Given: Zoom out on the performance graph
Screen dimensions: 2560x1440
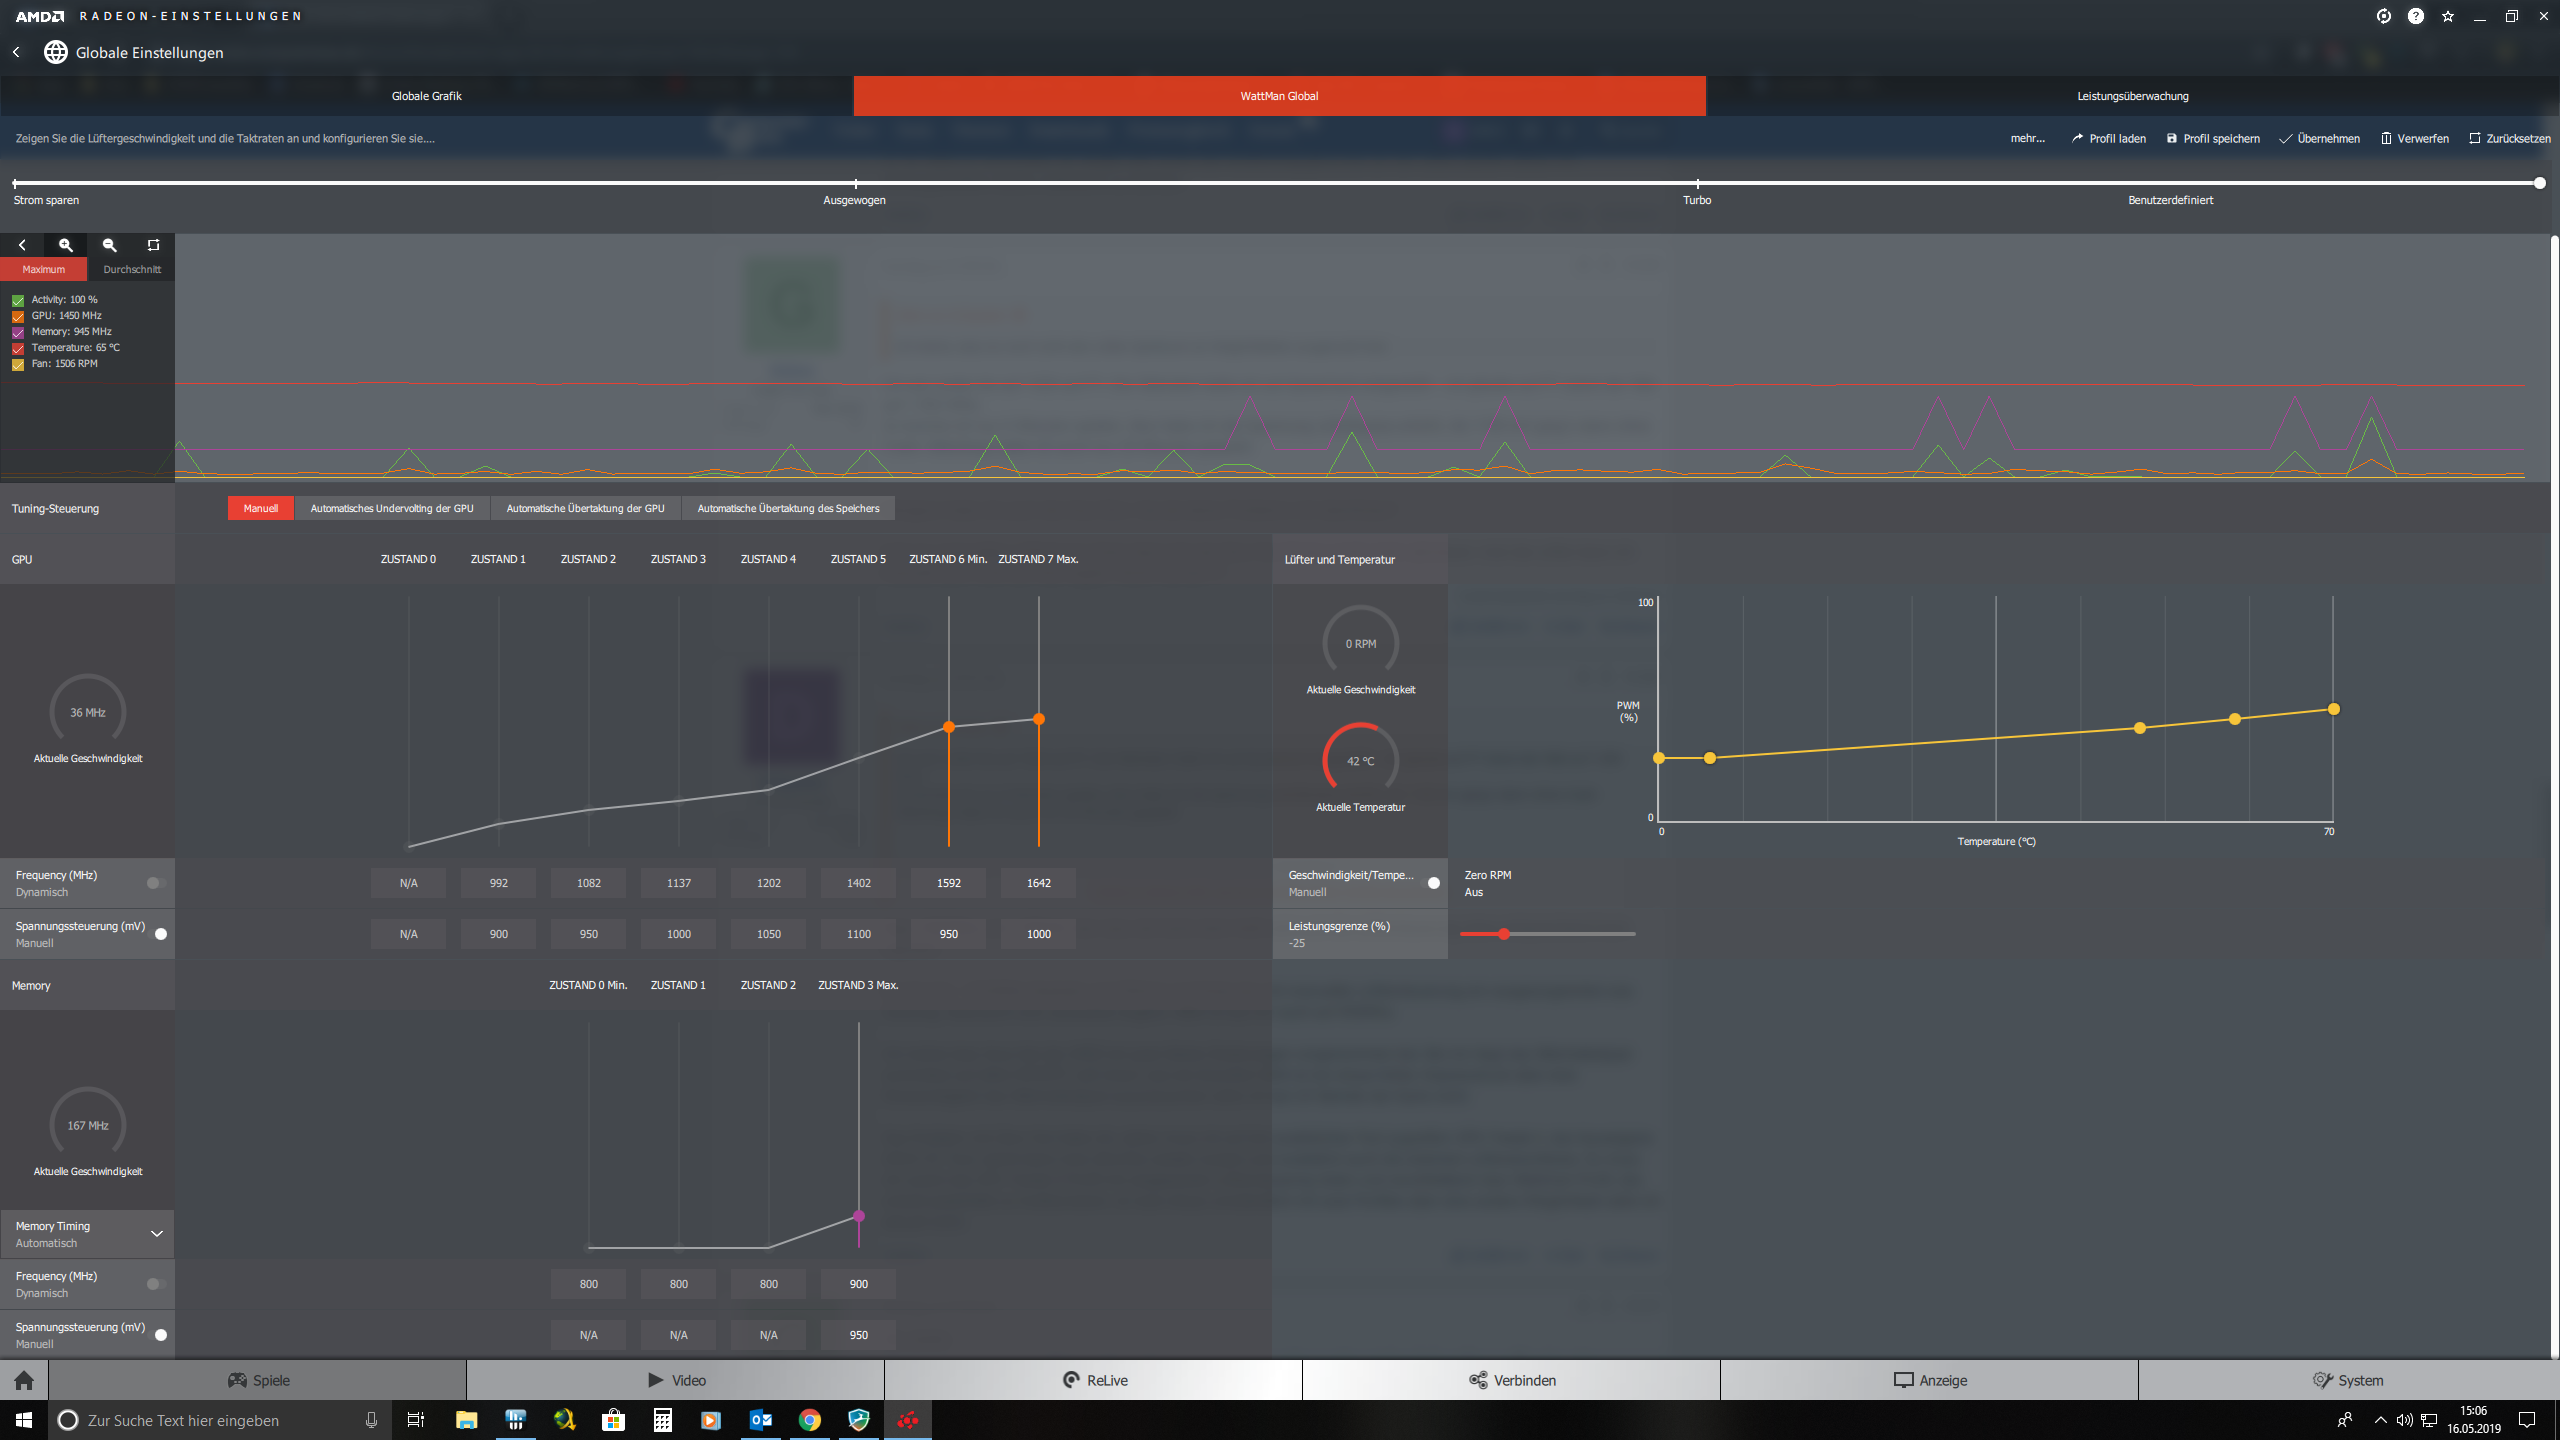Looking at the screenshot, I should click(x=110, y=245).
